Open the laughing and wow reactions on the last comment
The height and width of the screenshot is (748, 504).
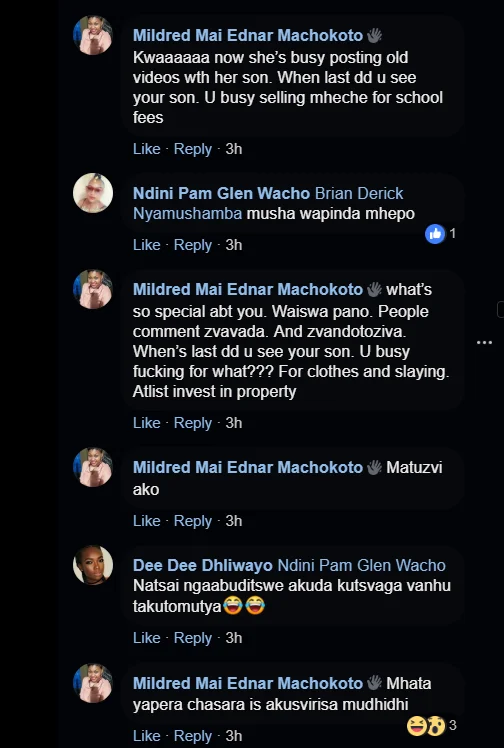[426, 726]
